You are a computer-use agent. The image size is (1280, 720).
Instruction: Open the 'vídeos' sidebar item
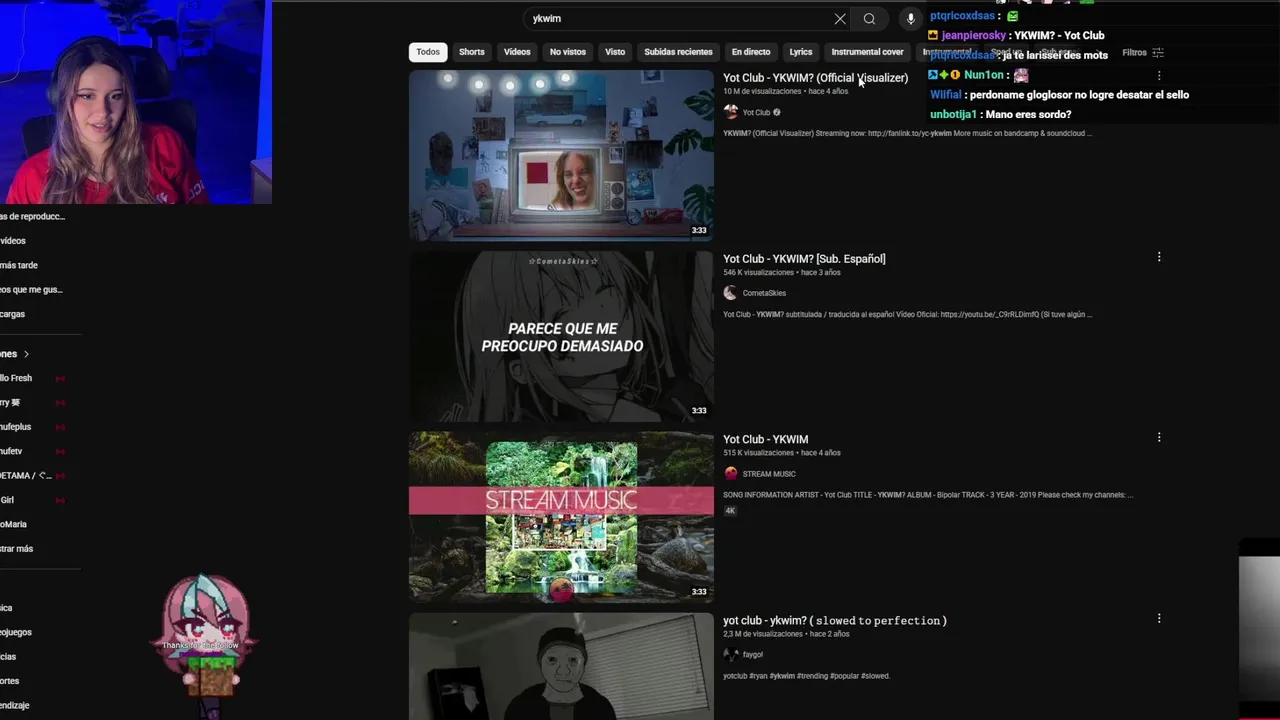13,241
